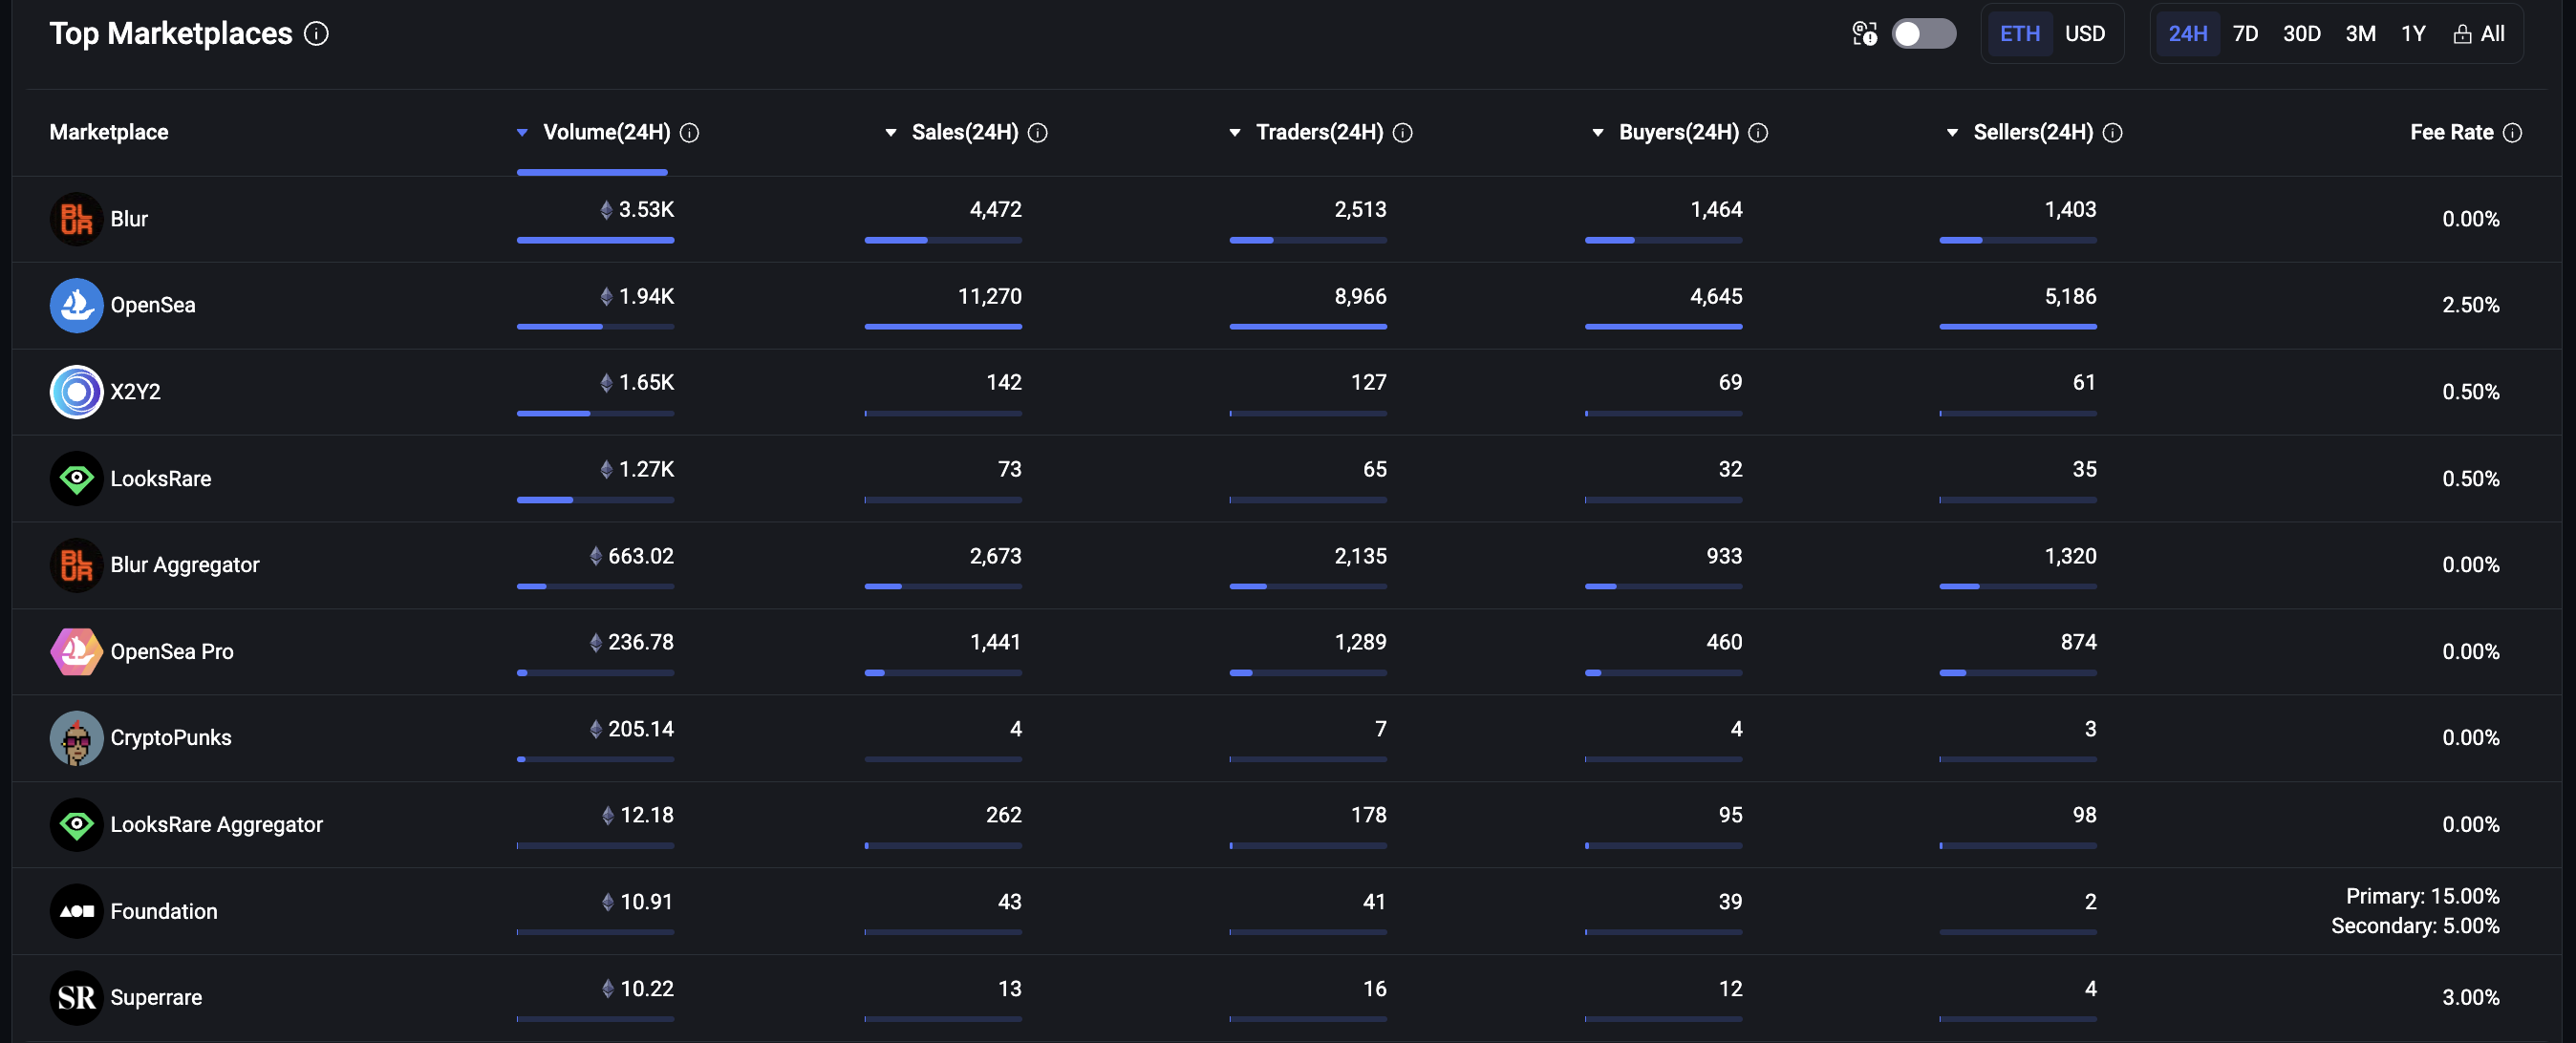Select the locked All time range
The width and height of the screenshot is (2576, 1043).
[2478, 34]
